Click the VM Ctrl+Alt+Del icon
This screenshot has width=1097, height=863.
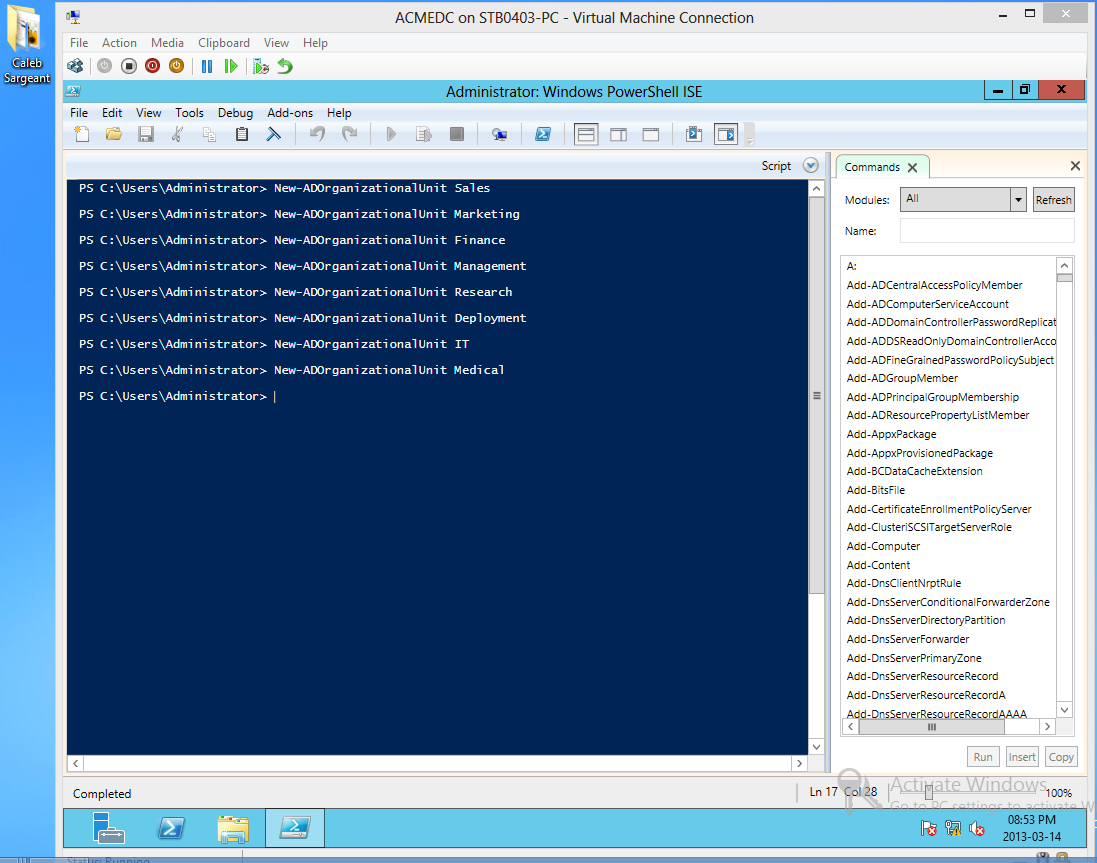[75, 66]
